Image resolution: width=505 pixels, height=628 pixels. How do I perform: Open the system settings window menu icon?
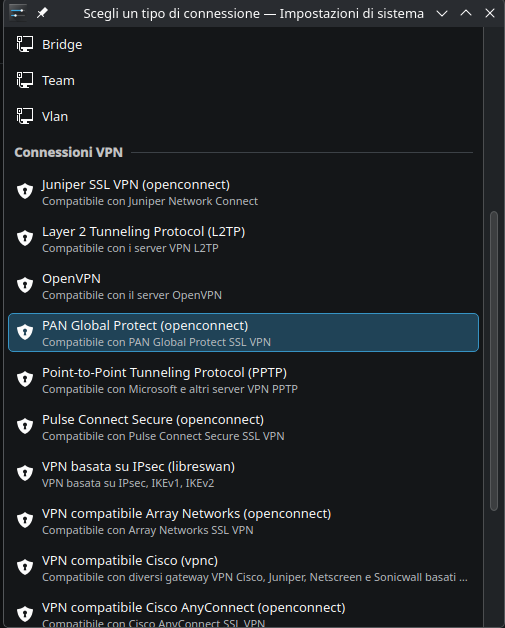point(18,13)
